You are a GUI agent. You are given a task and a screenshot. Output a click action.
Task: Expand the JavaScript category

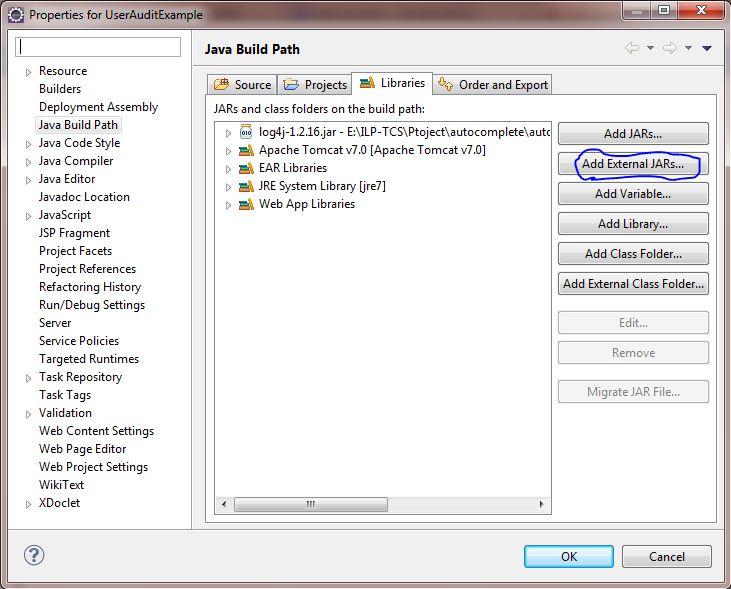click(28, 216)
